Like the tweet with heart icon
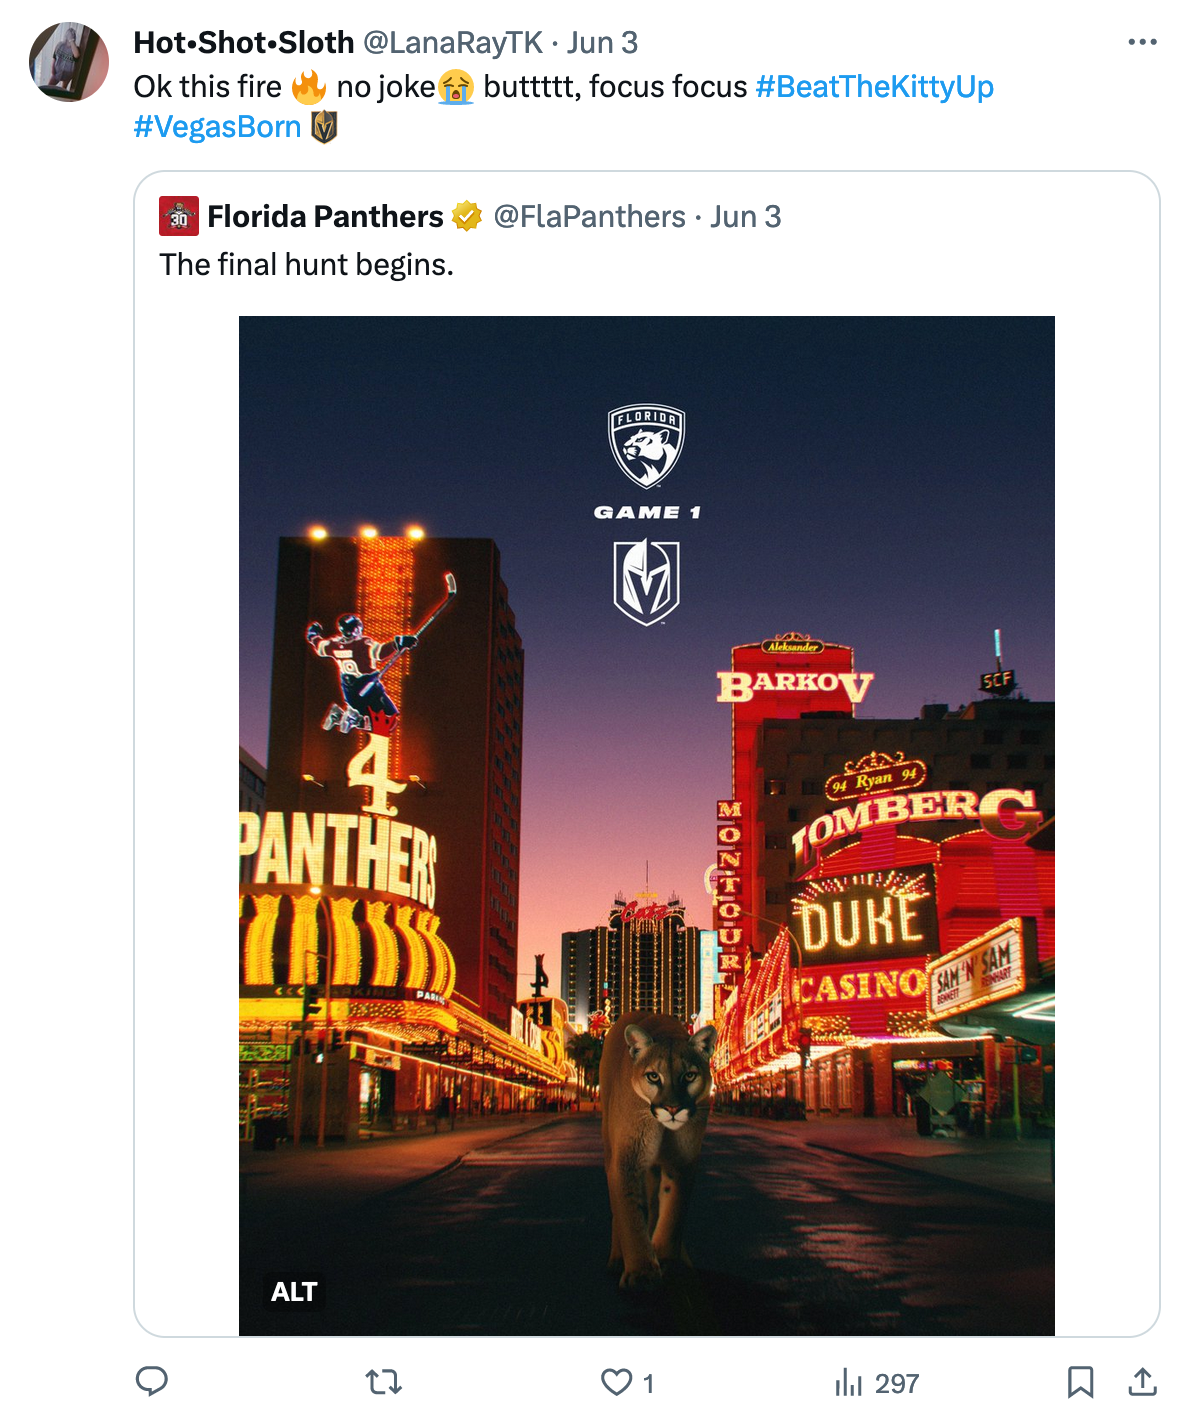 (616, 1382)
